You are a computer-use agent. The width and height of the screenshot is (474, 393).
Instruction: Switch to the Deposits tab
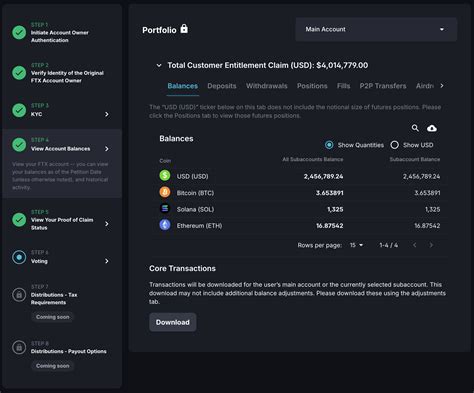[222, 86]
